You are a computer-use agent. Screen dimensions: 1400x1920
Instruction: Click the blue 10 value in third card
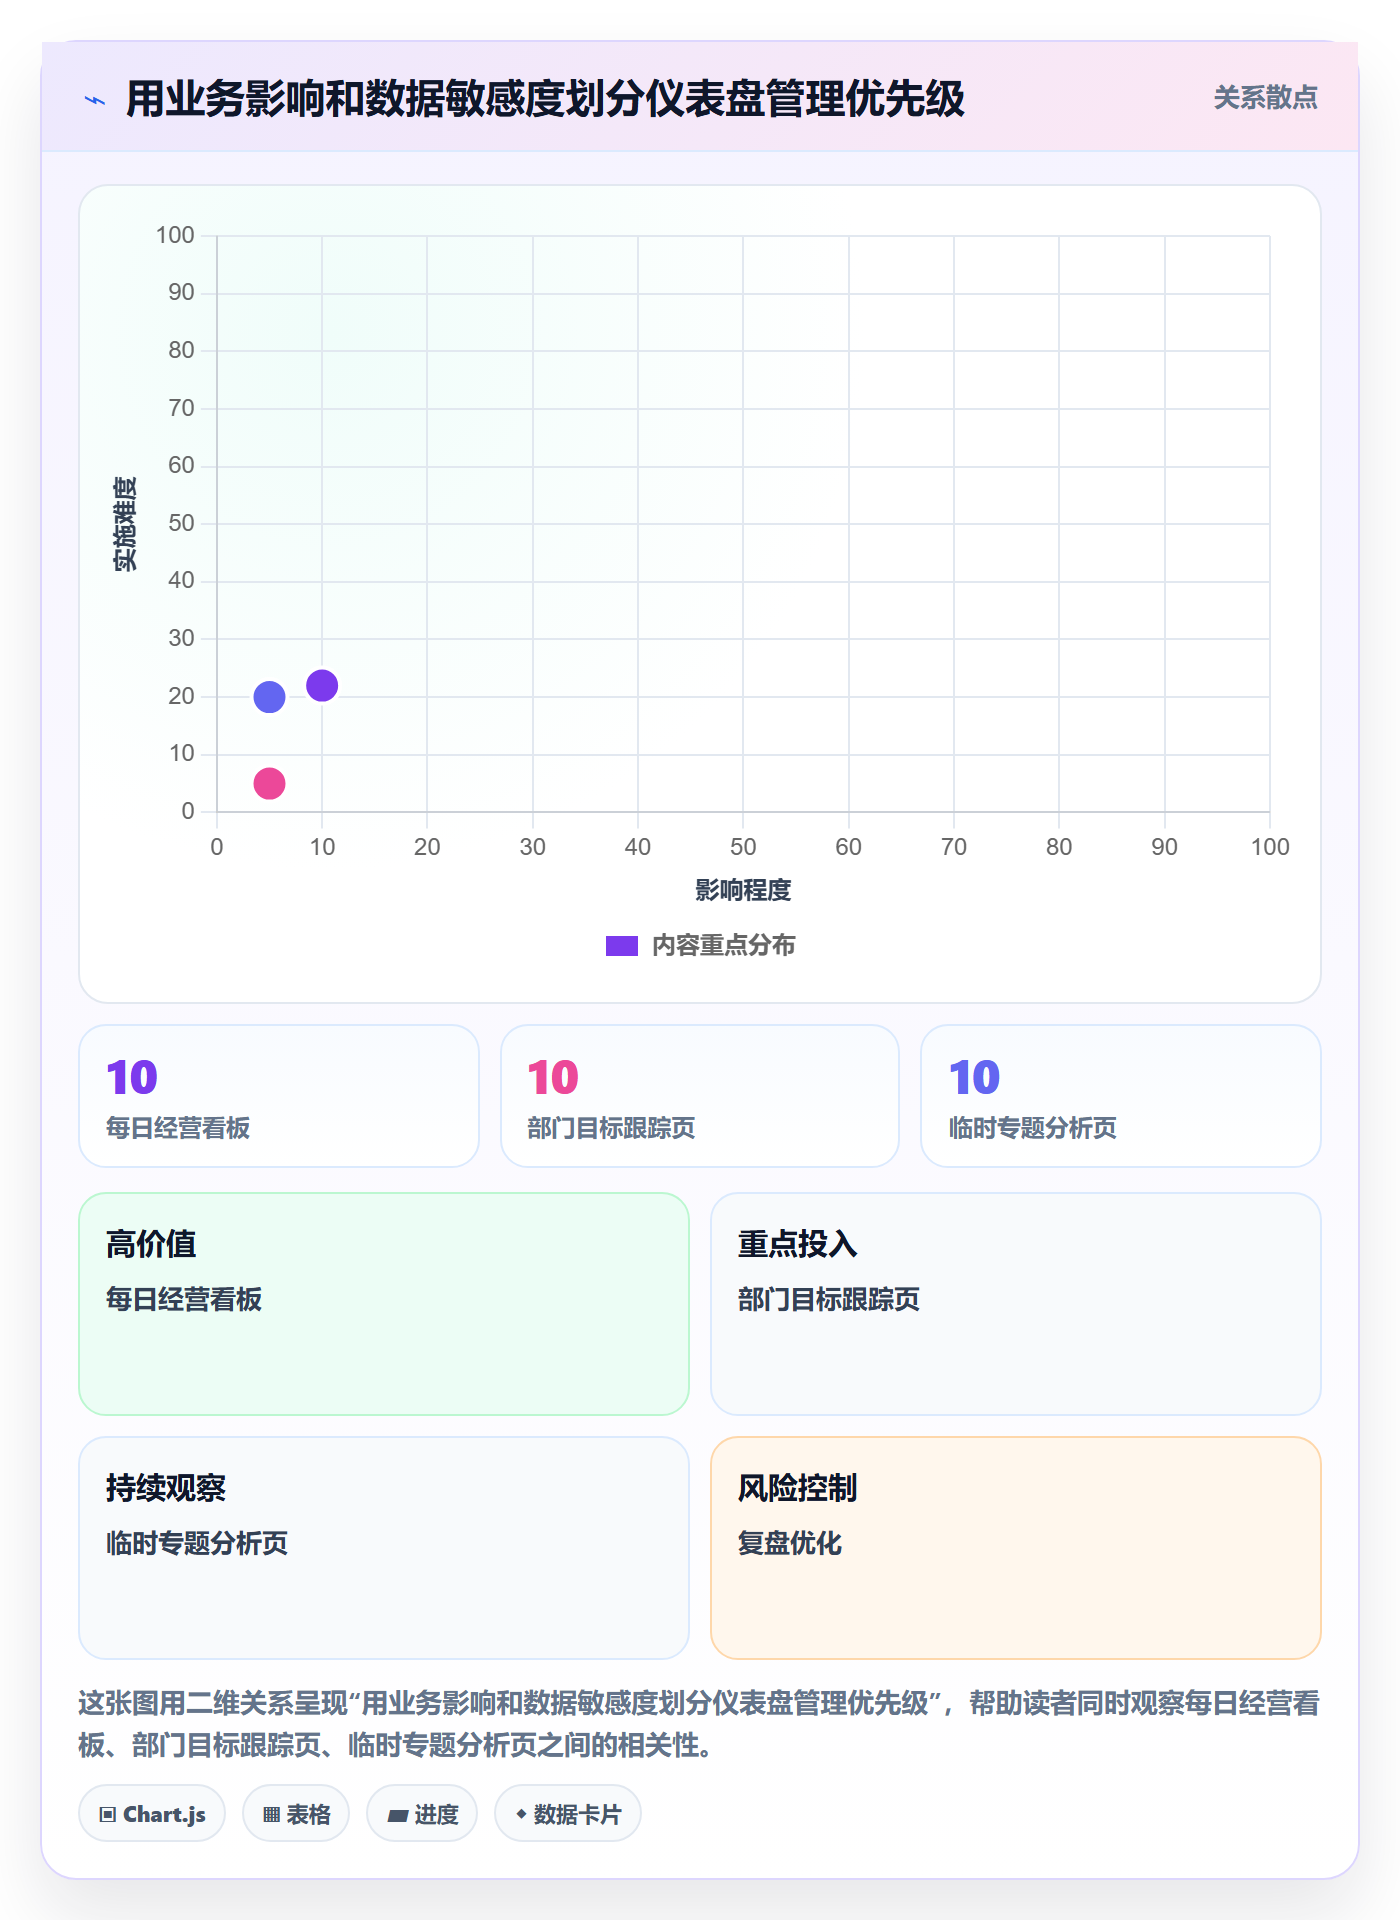pyautogui.click(x=974, y=1078)
